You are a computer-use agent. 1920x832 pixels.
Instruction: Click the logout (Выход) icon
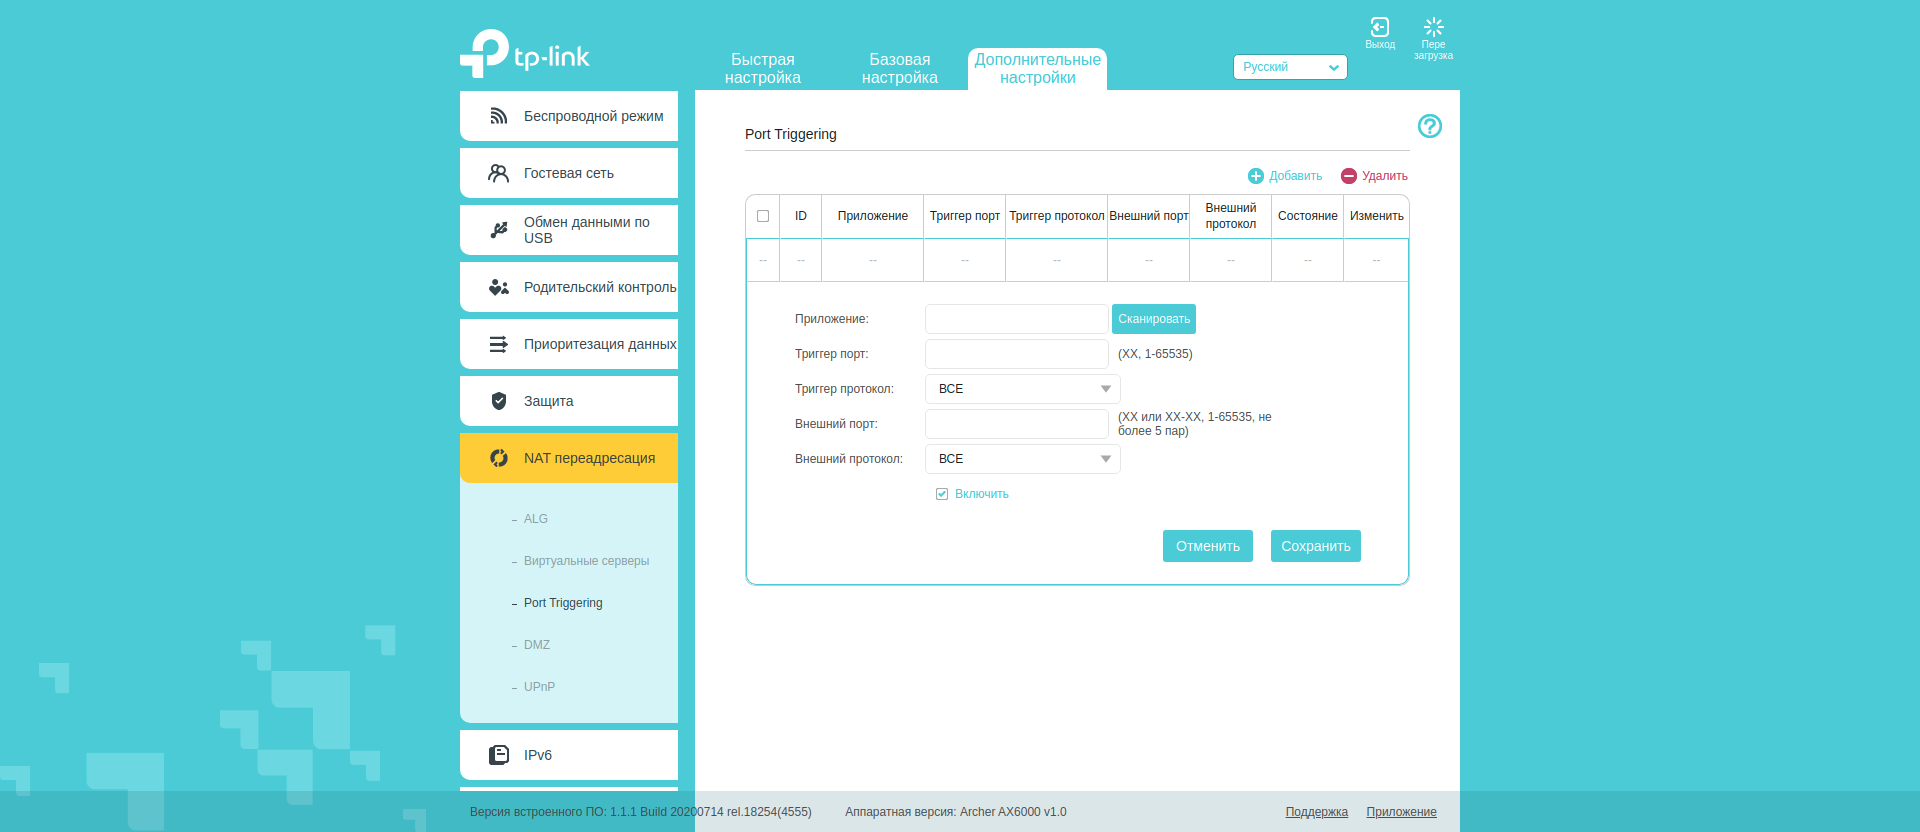click(x=1379, y=28)
